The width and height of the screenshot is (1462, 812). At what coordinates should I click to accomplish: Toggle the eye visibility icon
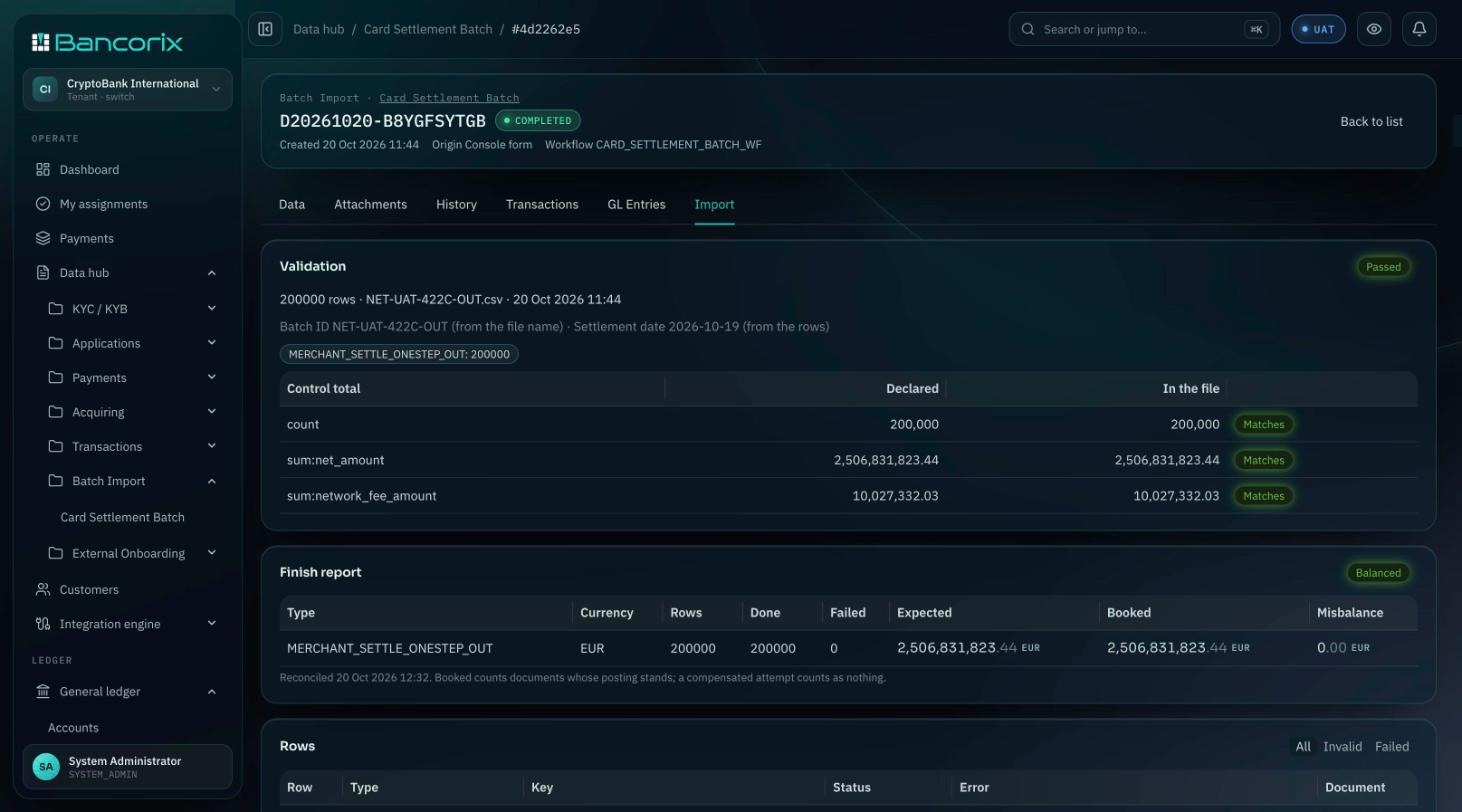(1374, 29)
